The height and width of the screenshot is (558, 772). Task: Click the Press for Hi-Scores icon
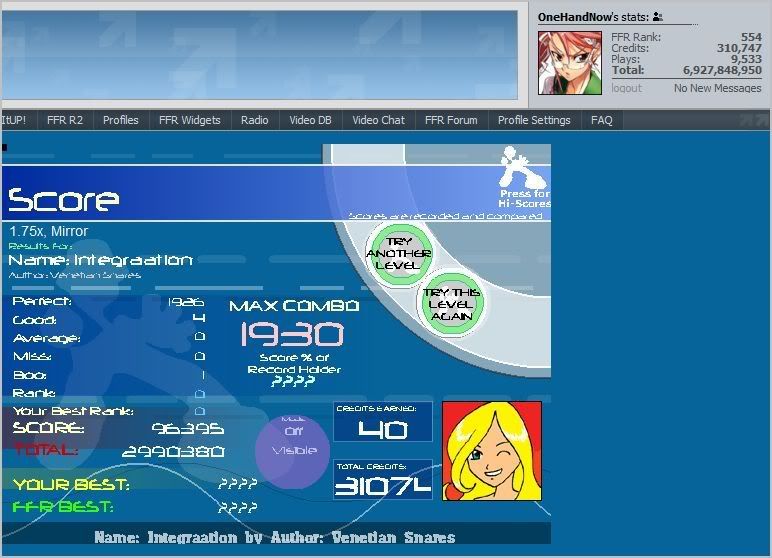(x=524, y=178)
